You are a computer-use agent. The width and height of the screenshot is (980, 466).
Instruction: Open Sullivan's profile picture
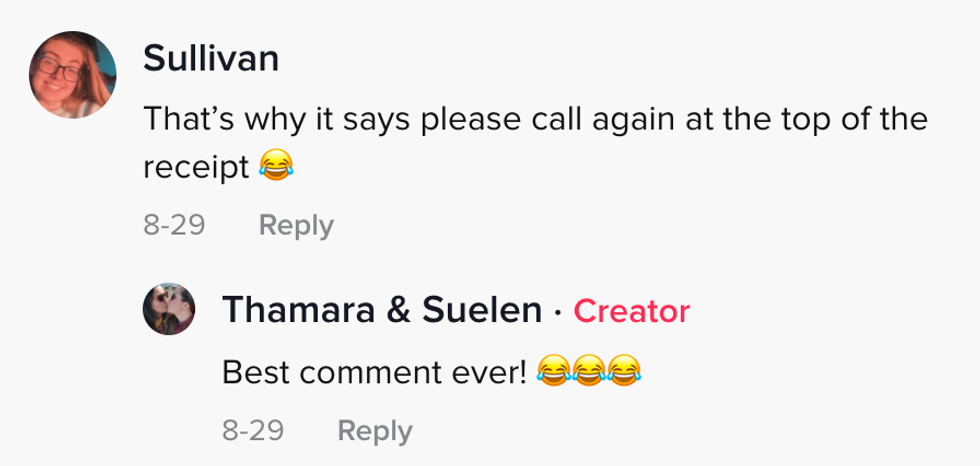72,75
